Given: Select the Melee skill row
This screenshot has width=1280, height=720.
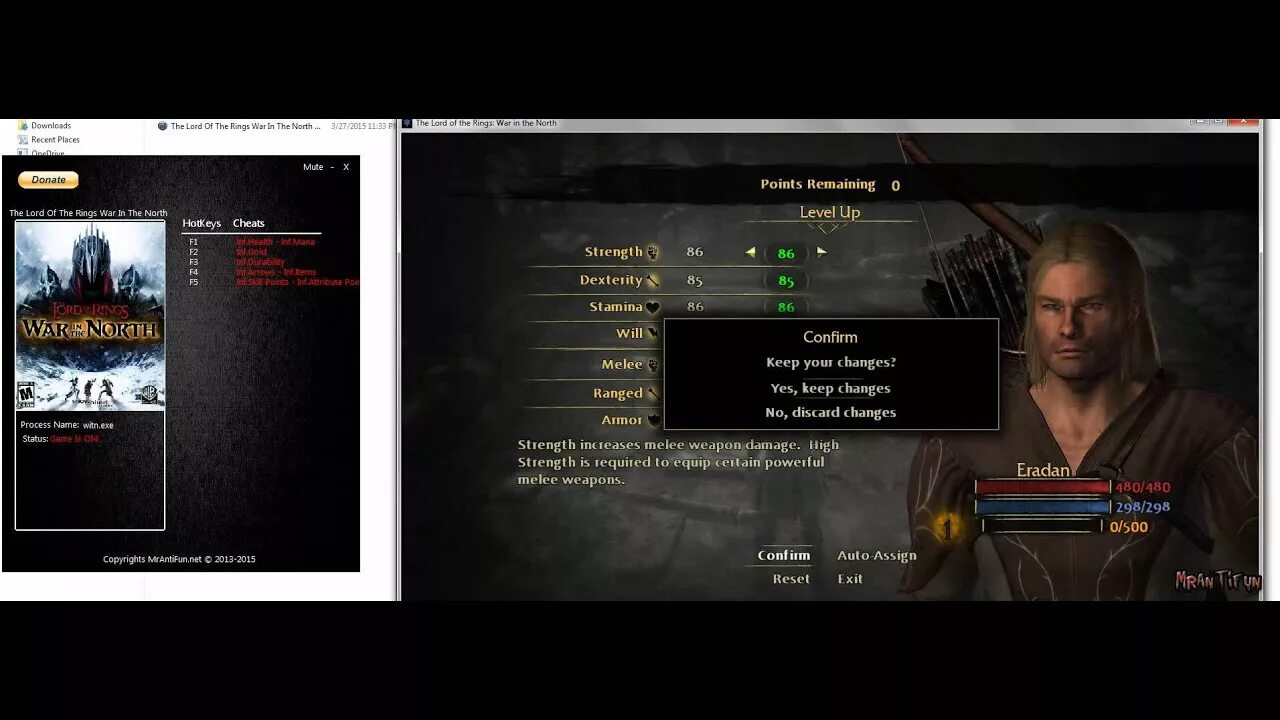Looking at the screenshot, I should [x=596, y=365].
